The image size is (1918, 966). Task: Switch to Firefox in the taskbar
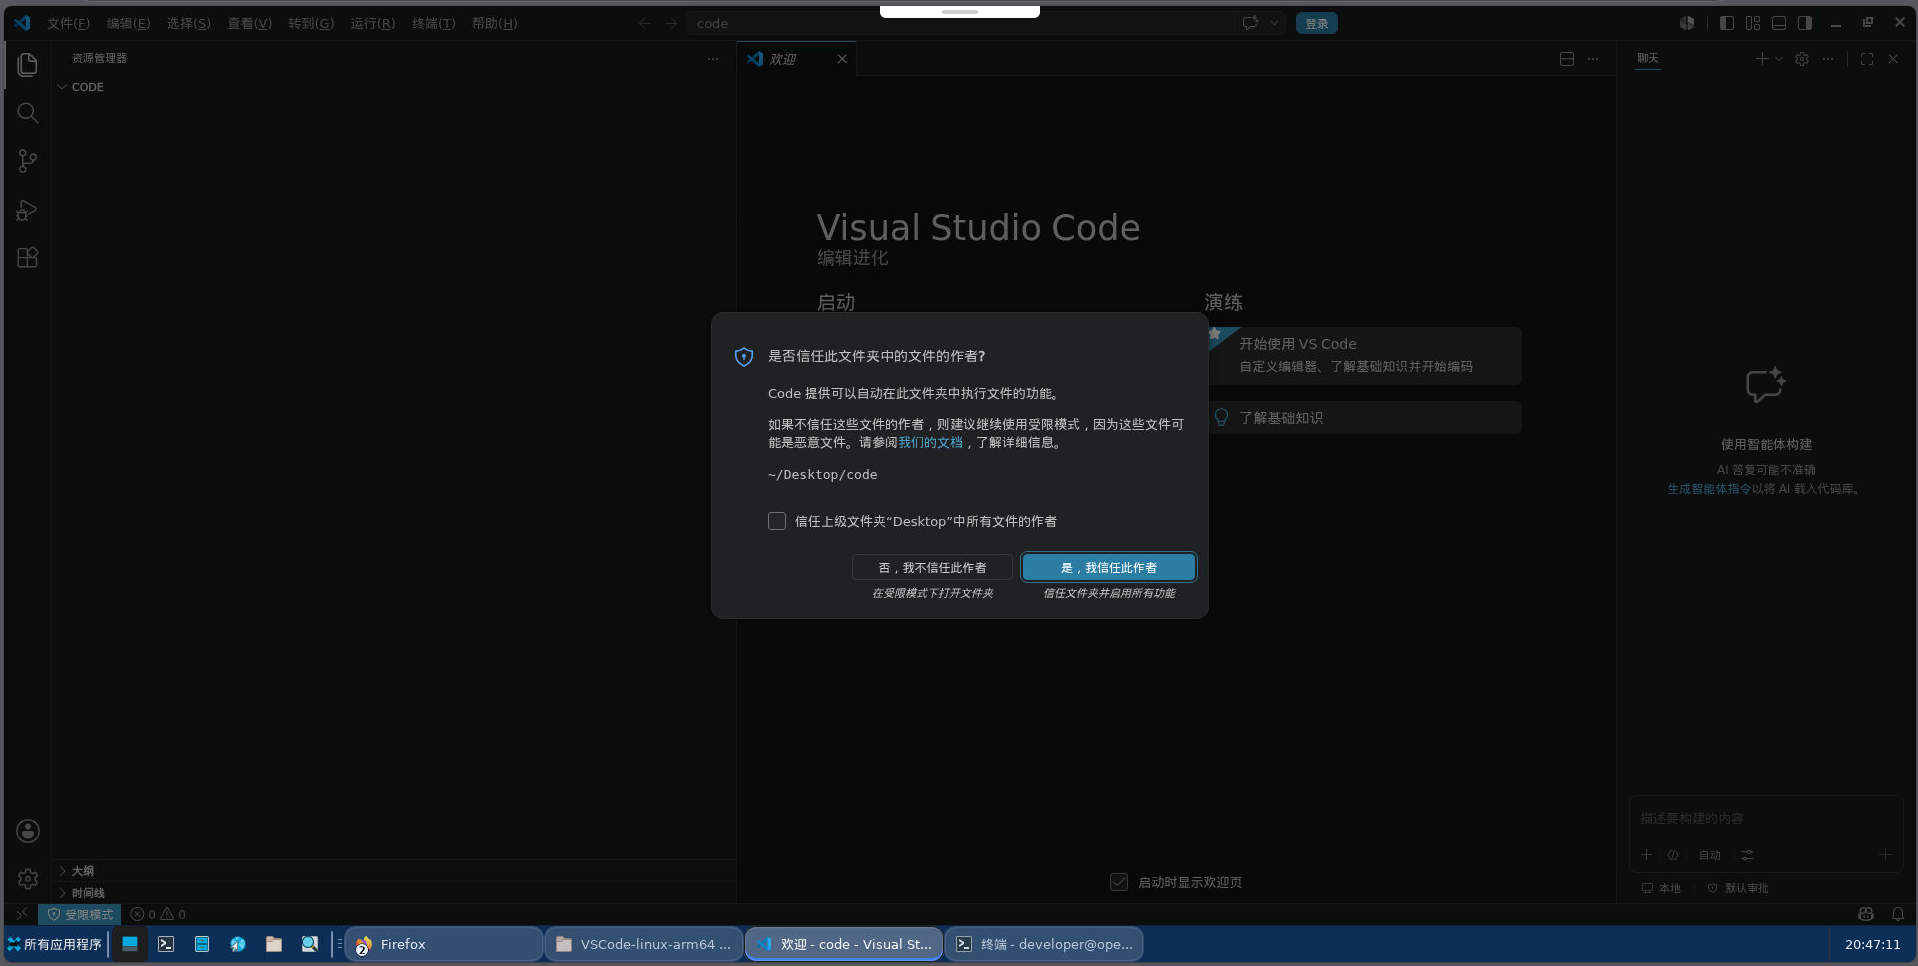(x=443, y=944)
